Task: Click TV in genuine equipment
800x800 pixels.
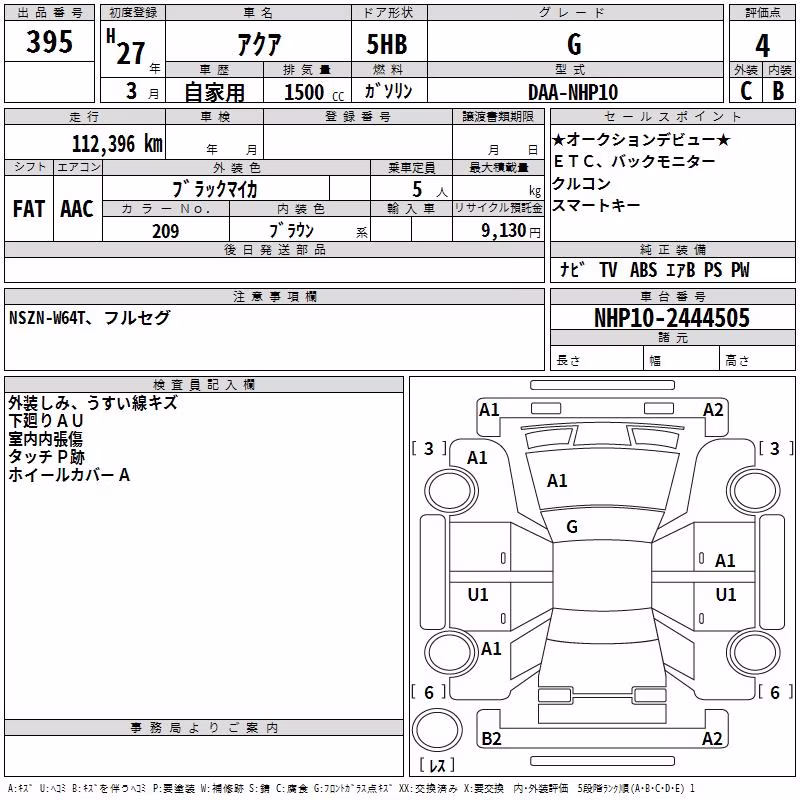Action: click(x=608, y=269)
